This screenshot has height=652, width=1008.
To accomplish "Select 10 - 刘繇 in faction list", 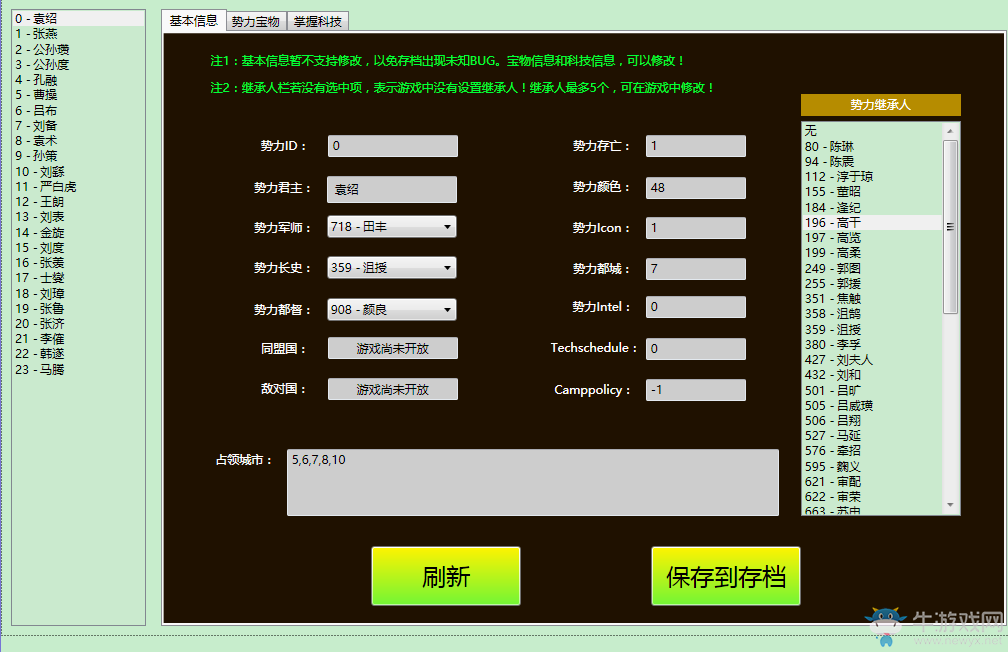I will (x=78, y=172).
